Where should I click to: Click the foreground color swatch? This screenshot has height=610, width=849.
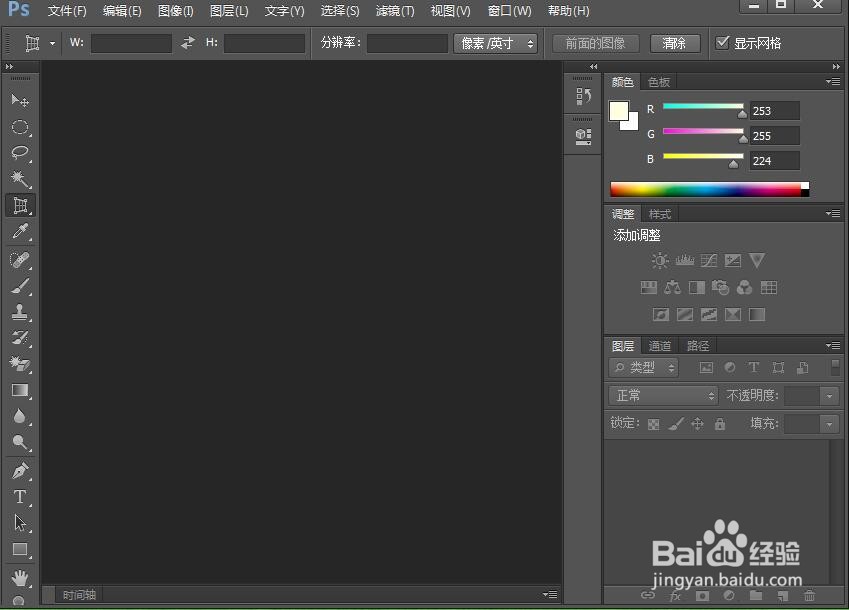click(x=618, y=111)
